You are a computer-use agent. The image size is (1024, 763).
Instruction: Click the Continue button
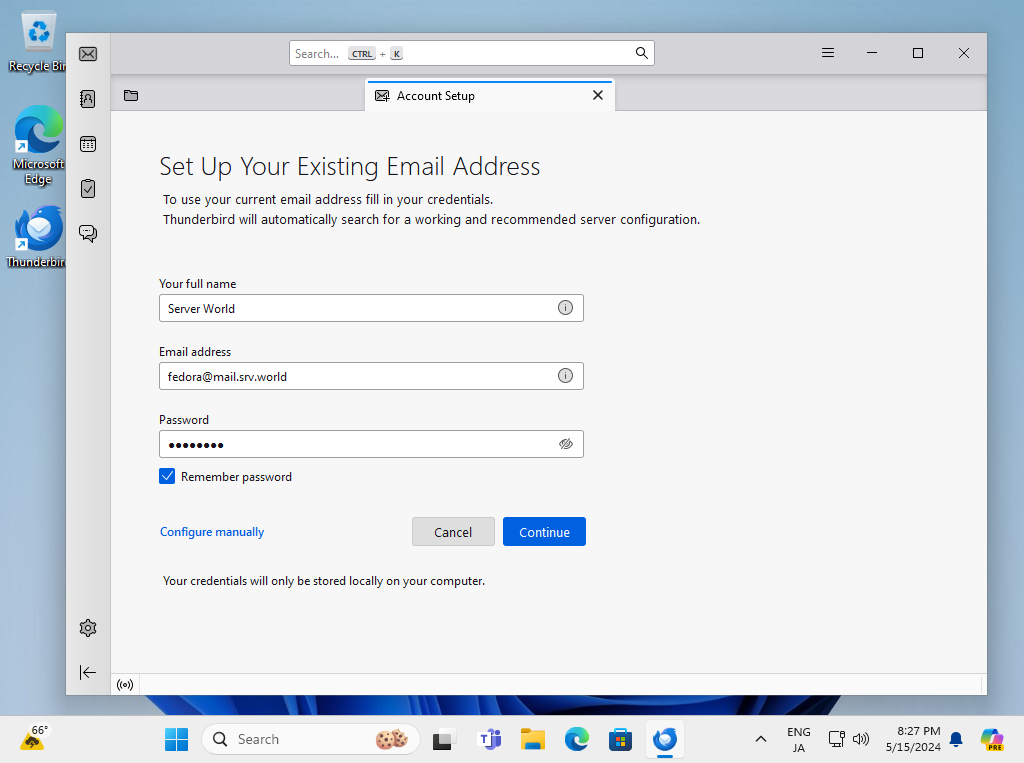[x=544, y=532]
